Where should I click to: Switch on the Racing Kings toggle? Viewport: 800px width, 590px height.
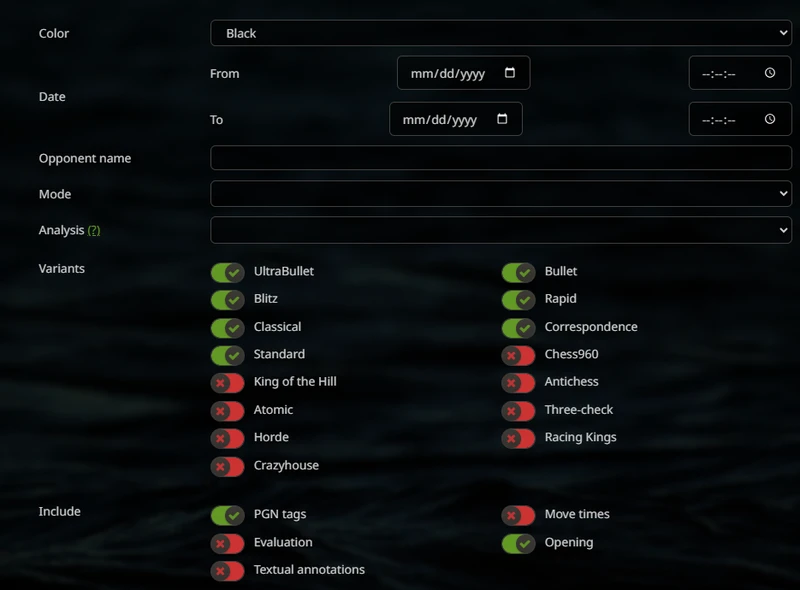pos(518,438)
